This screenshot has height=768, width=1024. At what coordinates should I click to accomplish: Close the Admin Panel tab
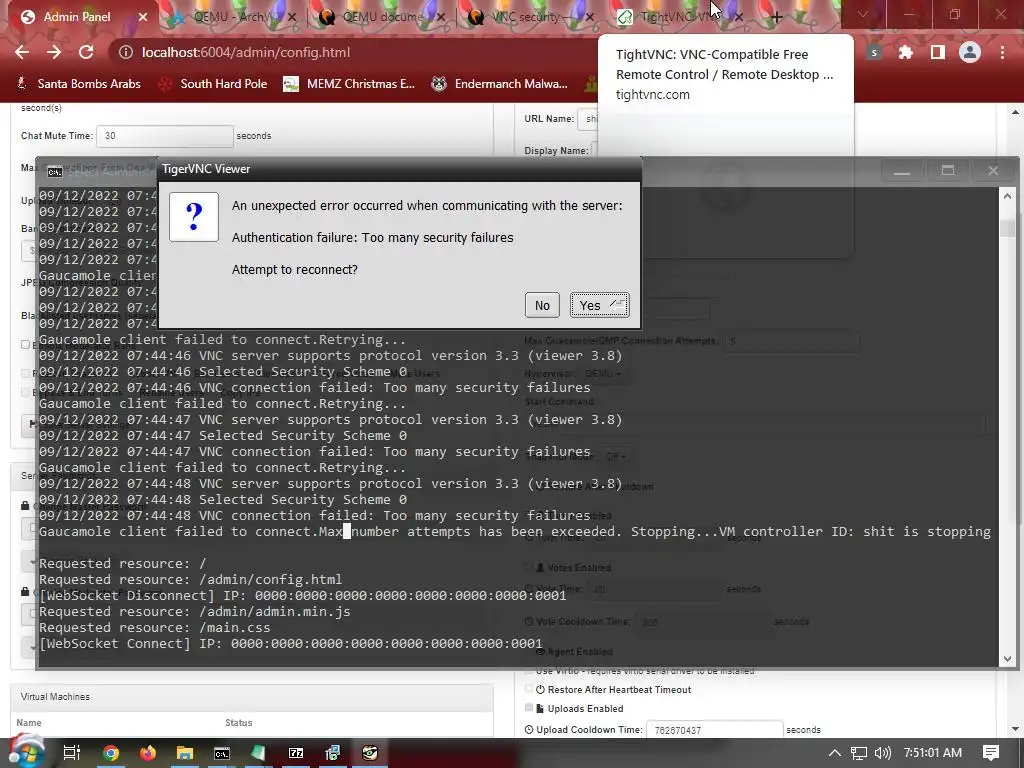pos(143,17)
